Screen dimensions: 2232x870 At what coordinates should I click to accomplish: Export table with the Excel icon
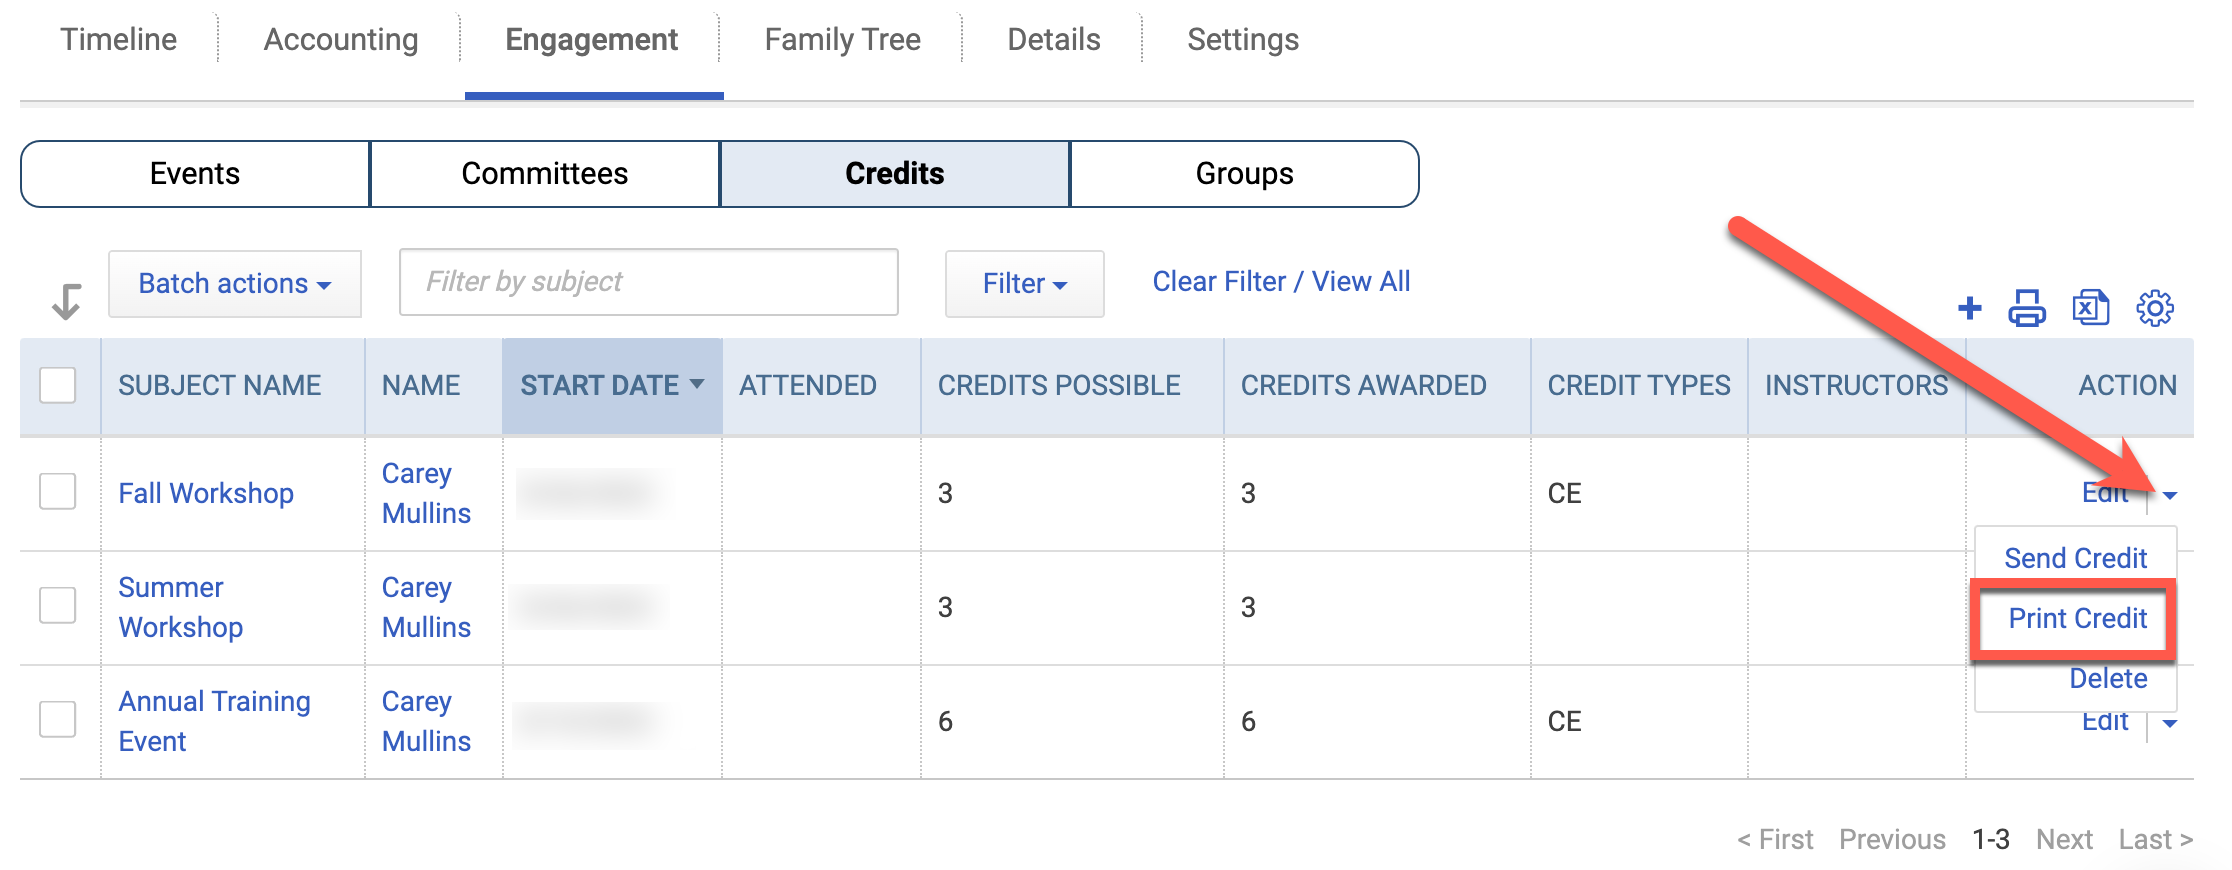(x=2091, y=308)
